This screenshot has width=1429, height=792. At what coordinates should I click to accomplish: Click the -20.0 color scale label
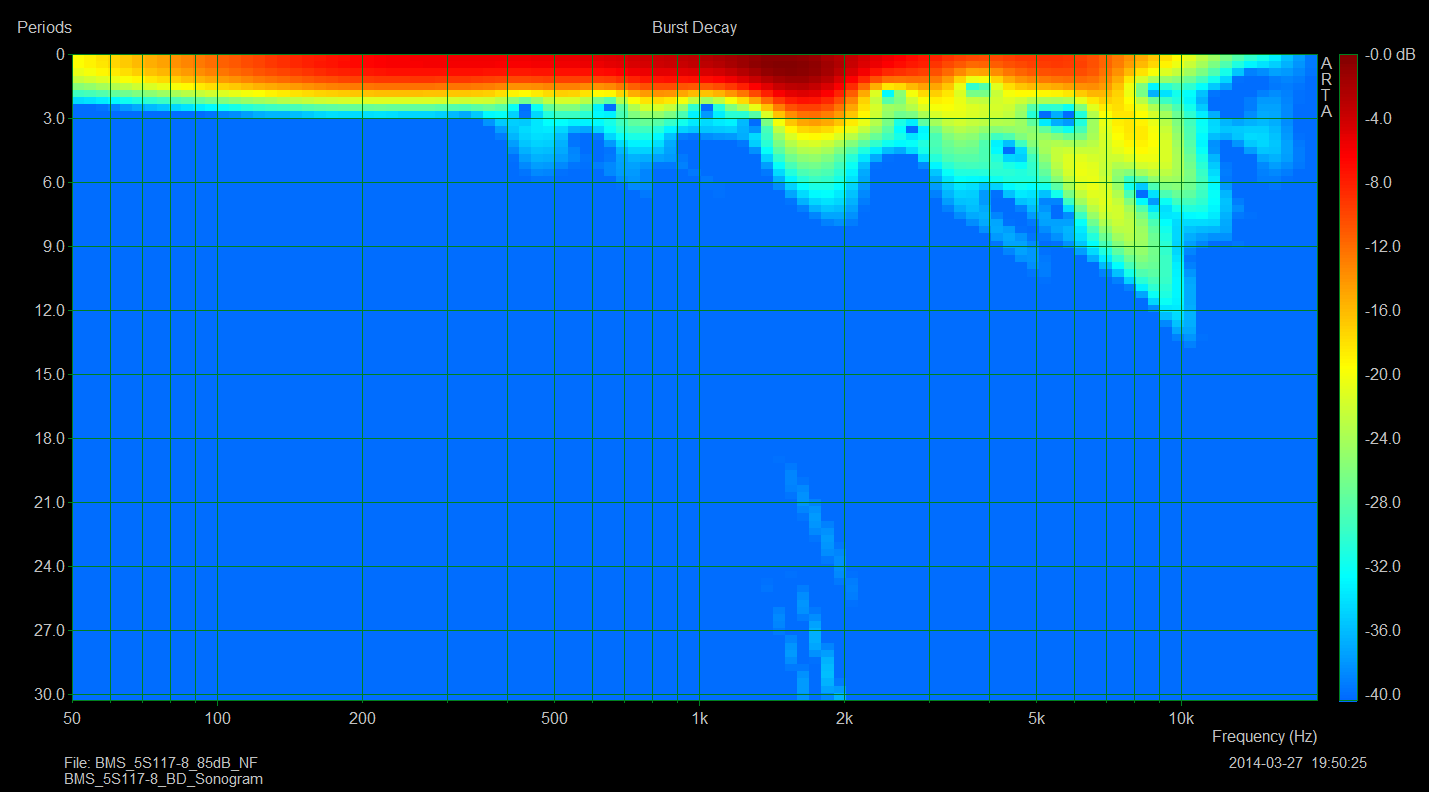[1385, 375]
